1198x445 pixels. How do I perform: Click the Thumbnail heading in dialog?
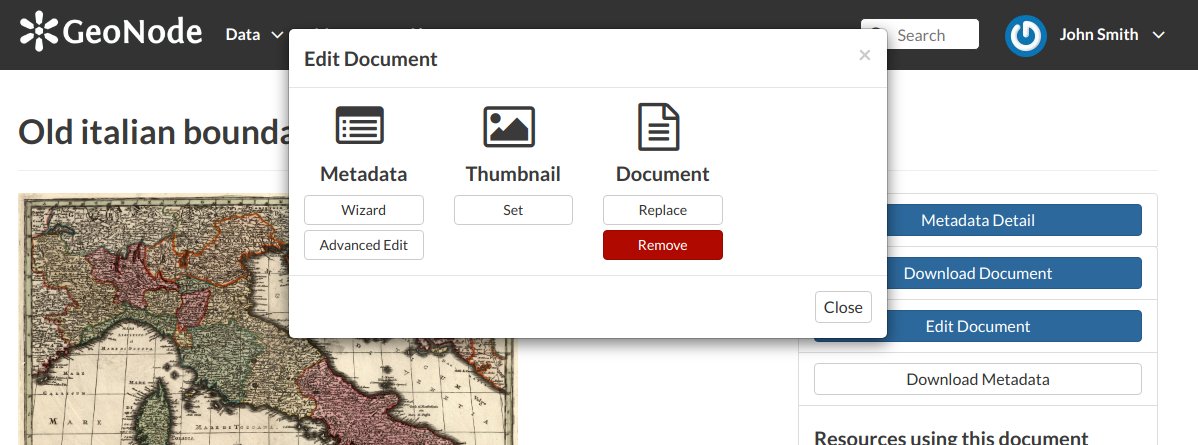513,174
